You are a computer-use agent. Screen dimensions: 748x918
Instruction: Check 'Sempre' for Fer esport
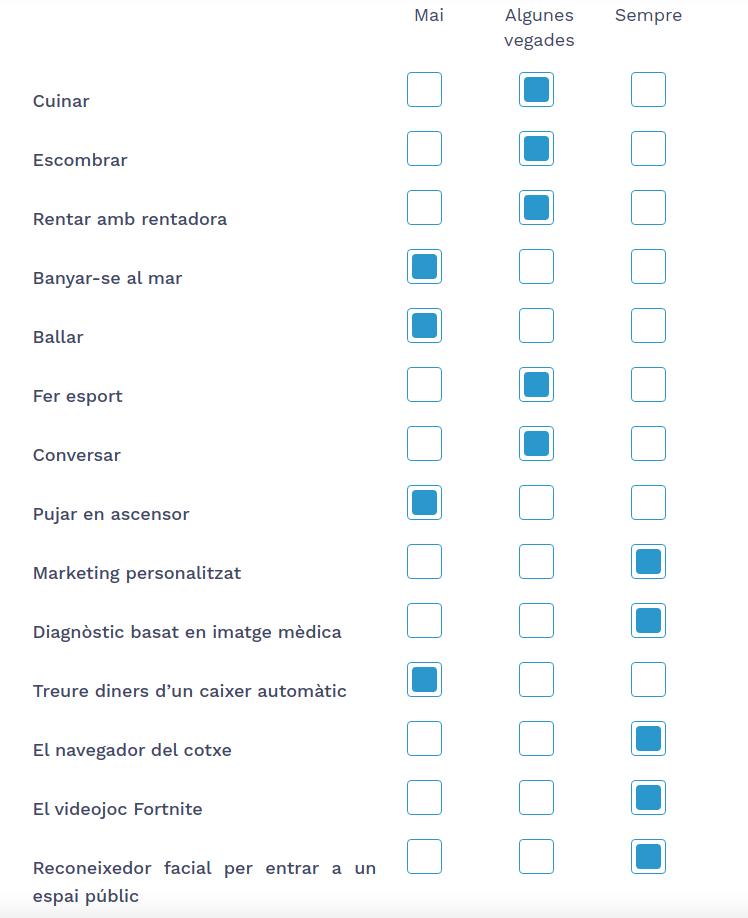click(648, 385)
